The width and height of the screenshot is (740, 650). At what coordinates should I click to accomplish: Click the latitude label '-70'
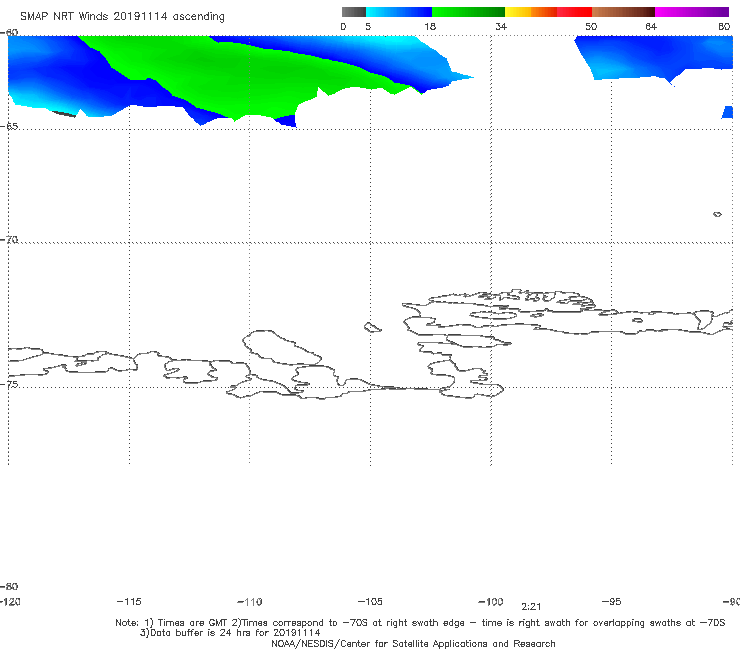[9, 240]
